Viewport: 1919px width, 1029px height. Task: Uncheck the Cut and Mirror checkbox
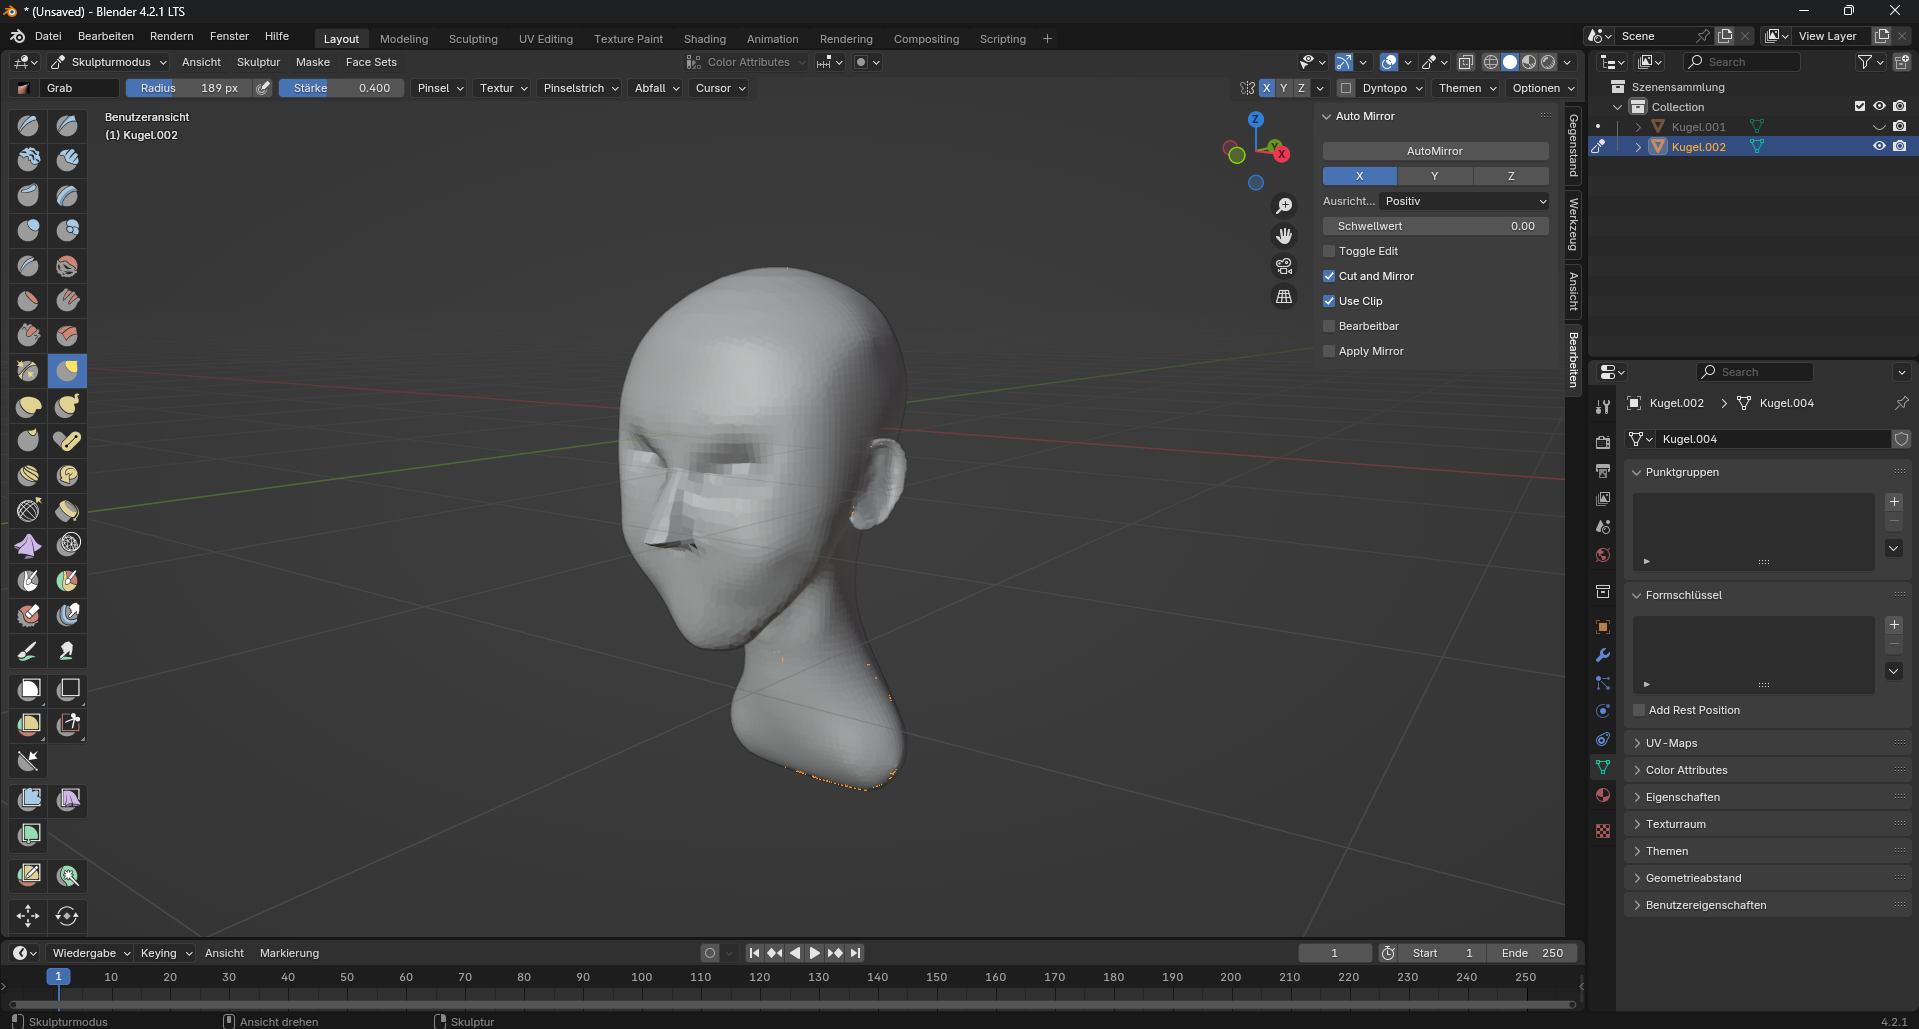(1329, 276)
